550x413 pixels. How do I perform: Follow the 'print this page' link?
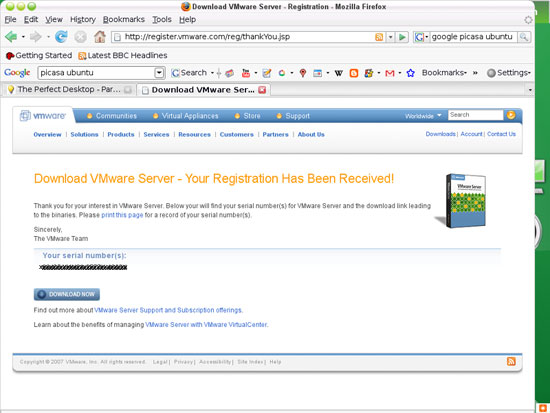coord(122,215)
